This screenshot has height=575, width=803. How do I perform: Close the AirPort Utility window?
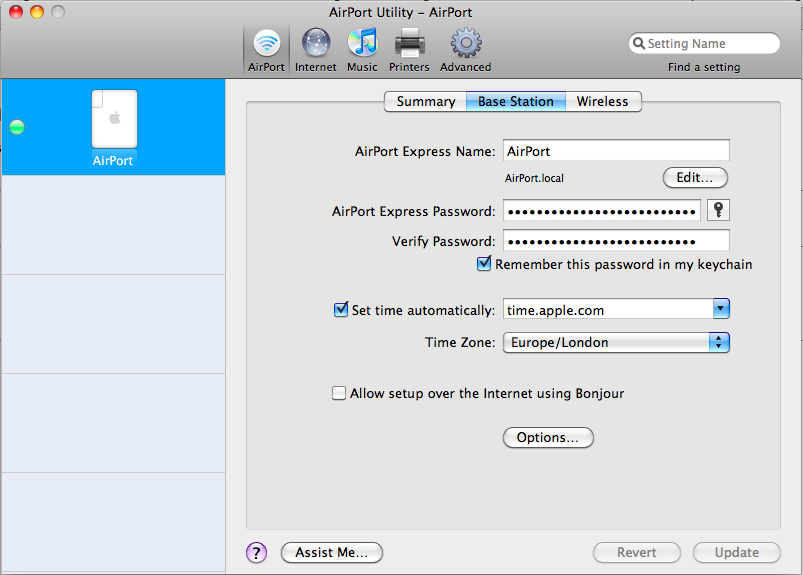pyautogui.click(x=16, y=12)
